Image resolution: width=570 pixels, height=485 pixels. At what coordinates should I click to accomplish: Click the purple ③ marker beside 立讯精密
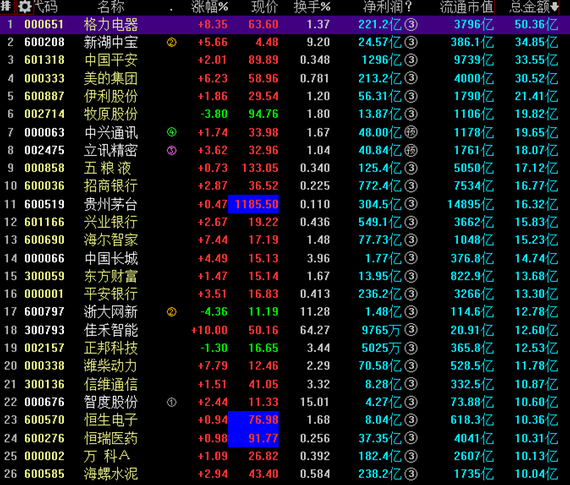click(172, 150)
